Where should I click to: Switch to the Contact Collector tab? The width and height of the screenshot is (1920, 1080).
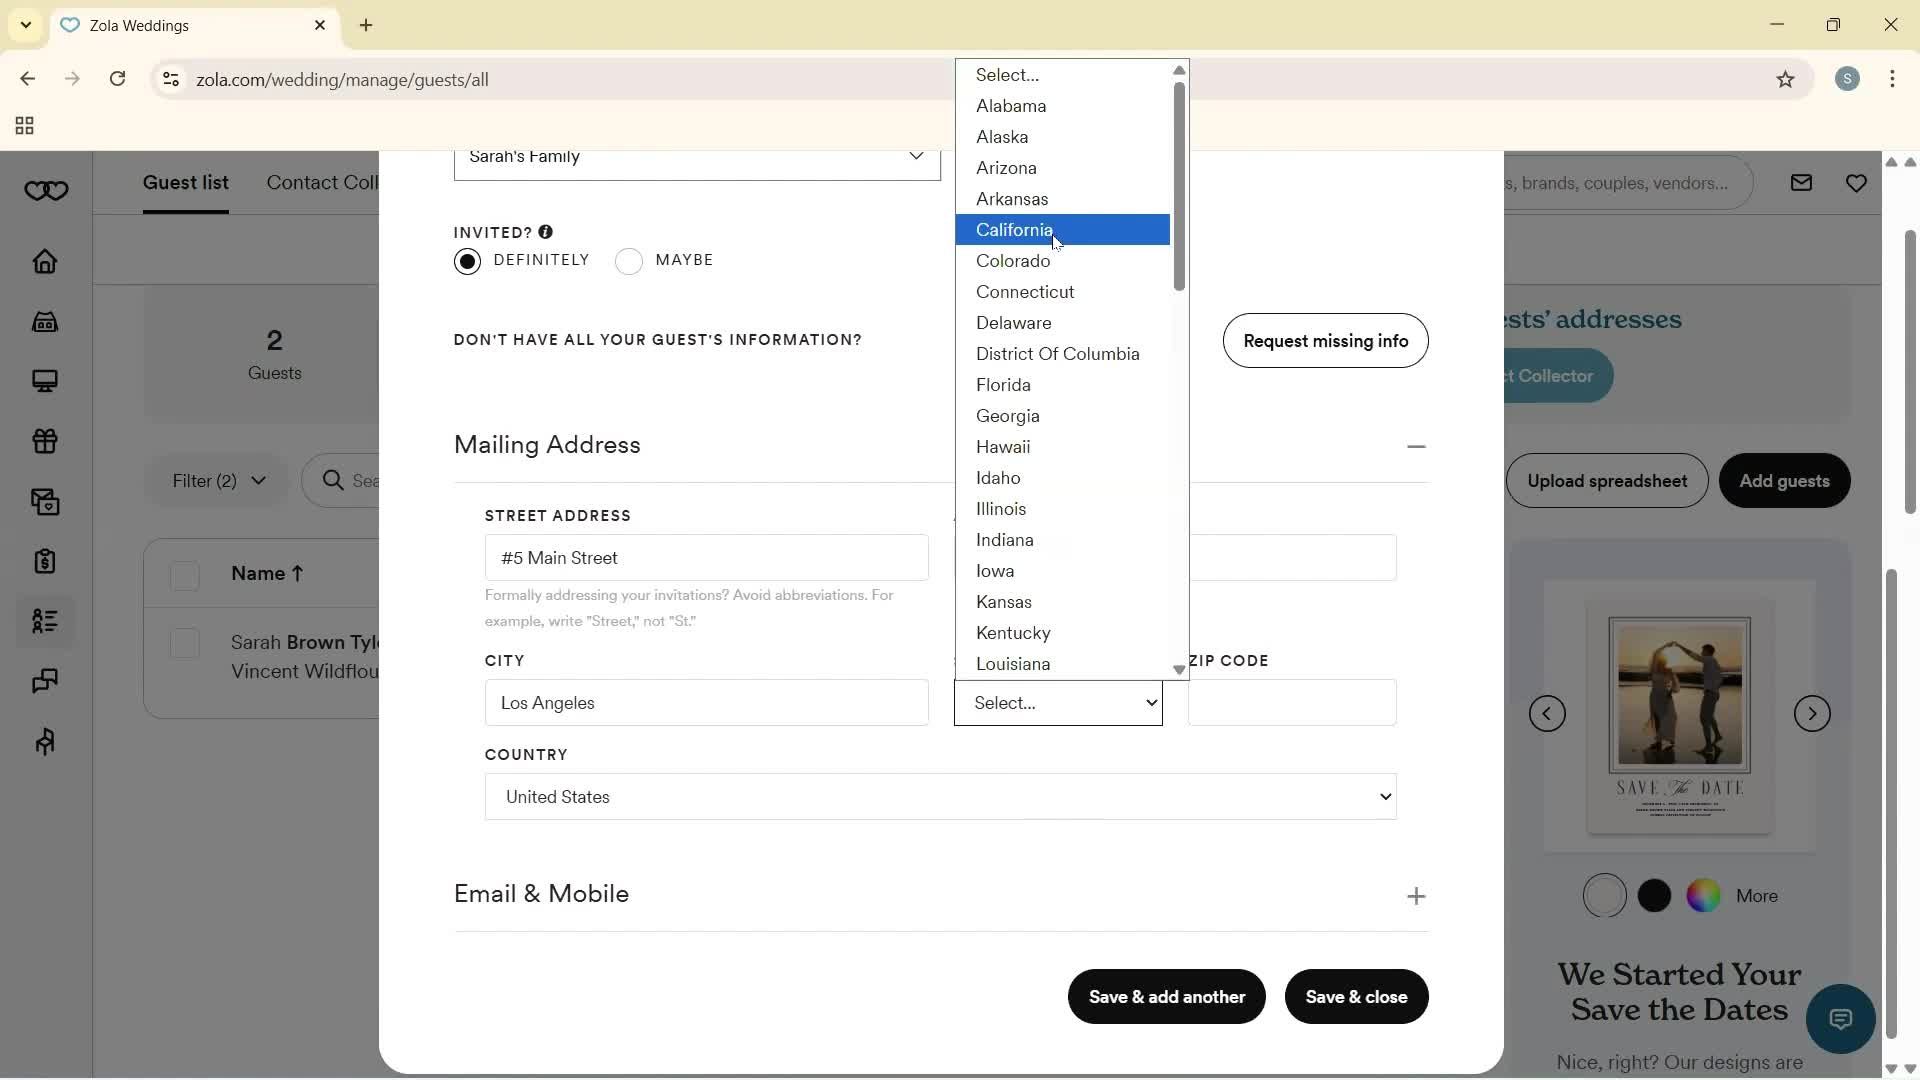(322, 183)
